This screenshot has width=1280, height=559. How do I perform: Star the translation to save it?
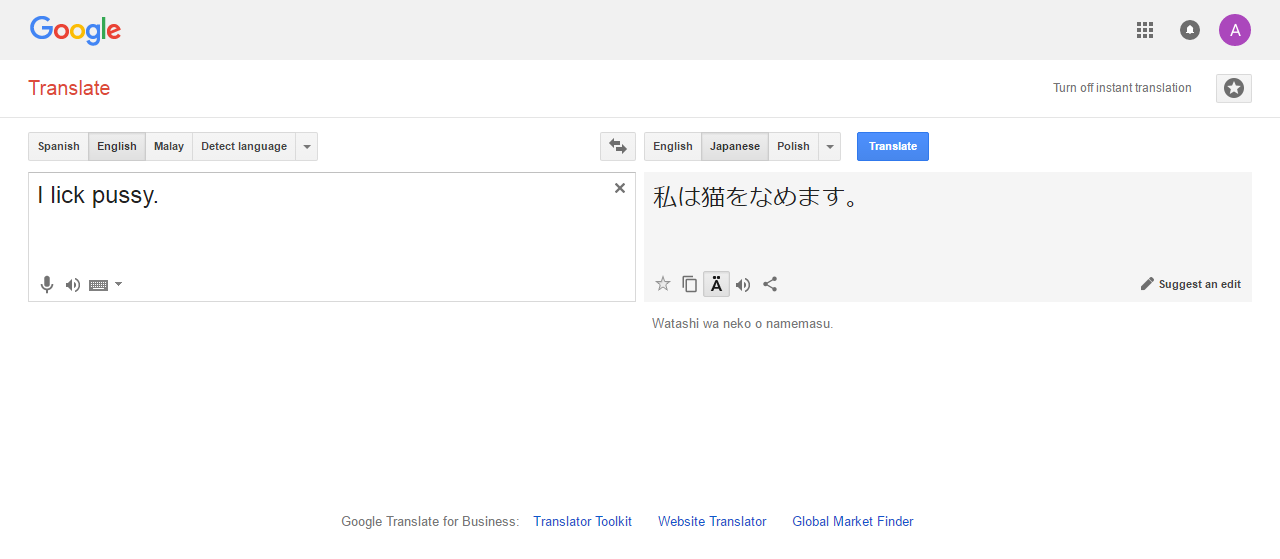pyautogui.click(x=662, y=284)
